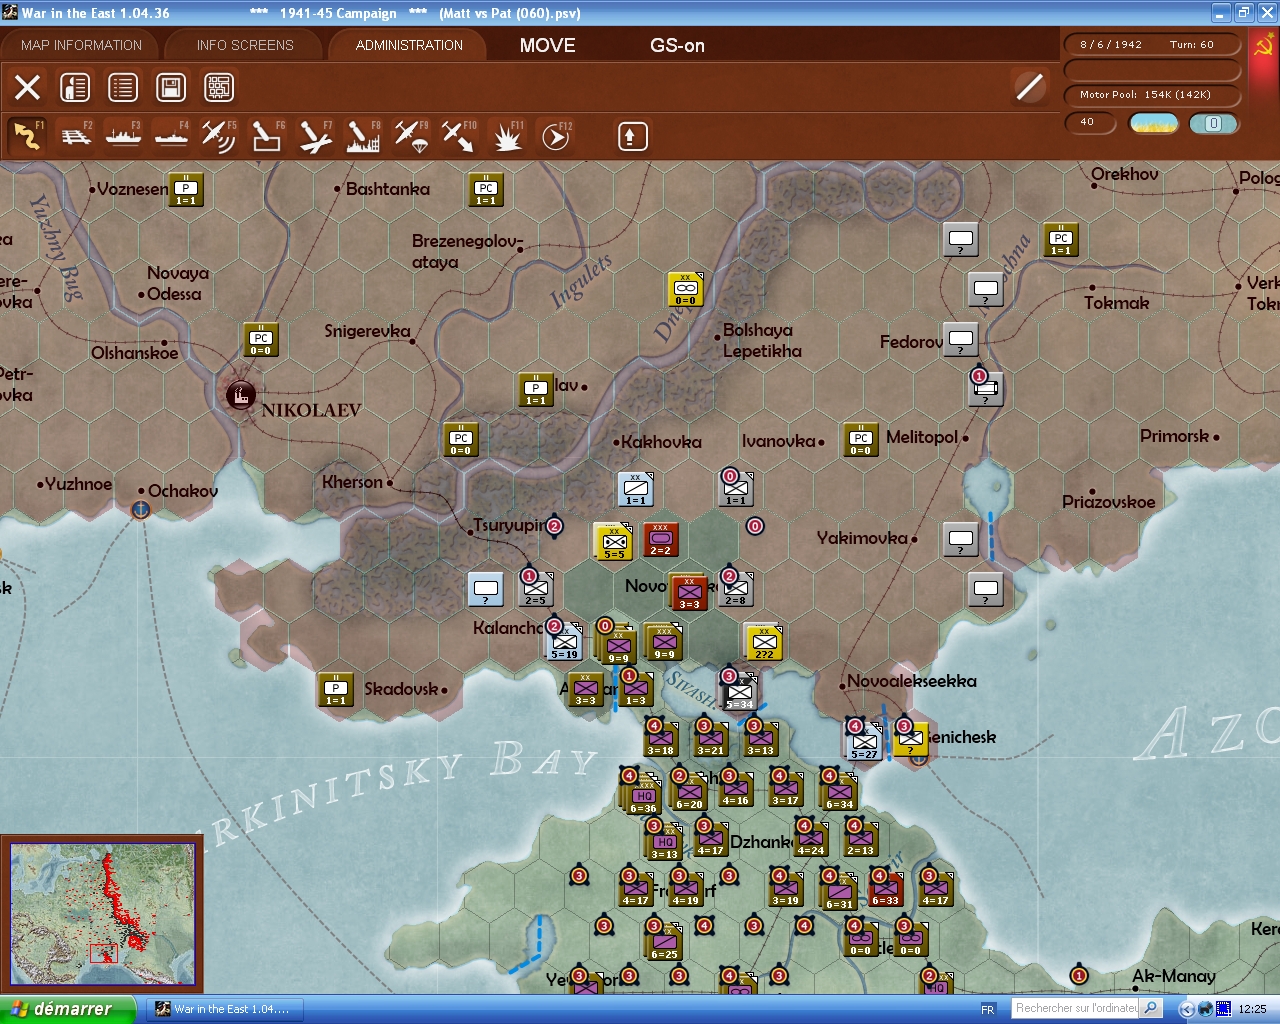Click the F11 explosion mode icon
Viewport: 1280px width, 1024px height.
[x=507, y=136]
